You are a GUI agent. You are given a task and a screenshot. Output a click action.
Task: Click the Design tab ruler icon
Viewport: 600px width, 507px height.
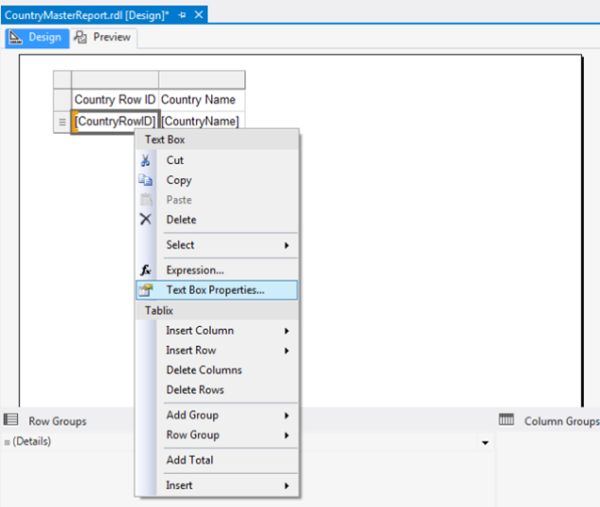[16, 37]
